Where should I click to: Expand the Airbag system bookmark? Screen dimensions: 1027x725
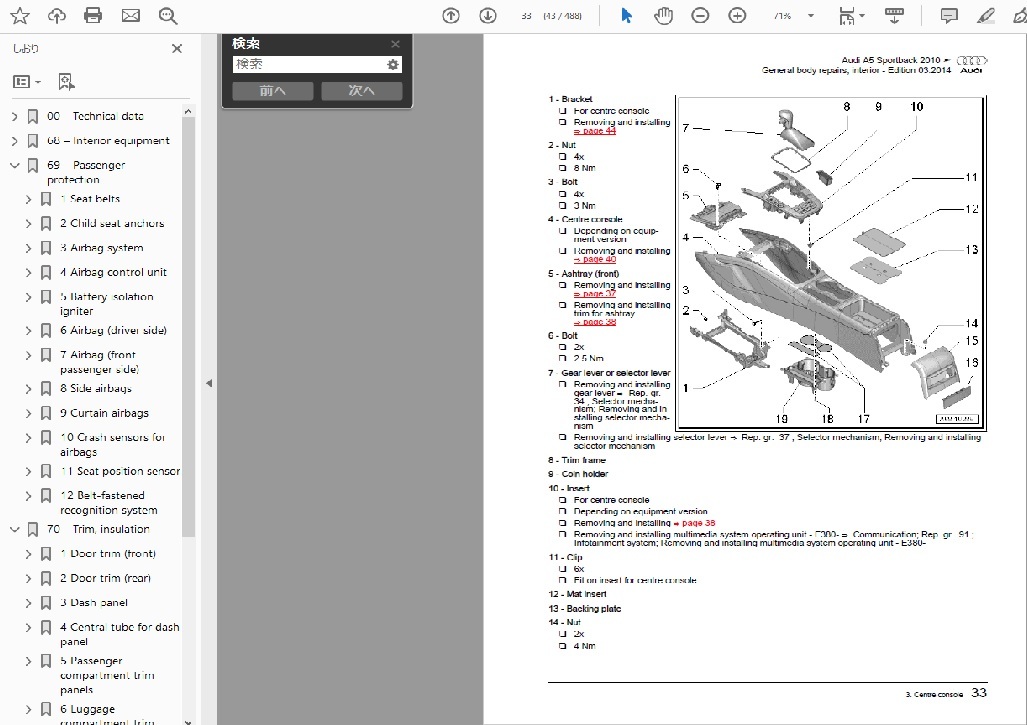(28, 248)
